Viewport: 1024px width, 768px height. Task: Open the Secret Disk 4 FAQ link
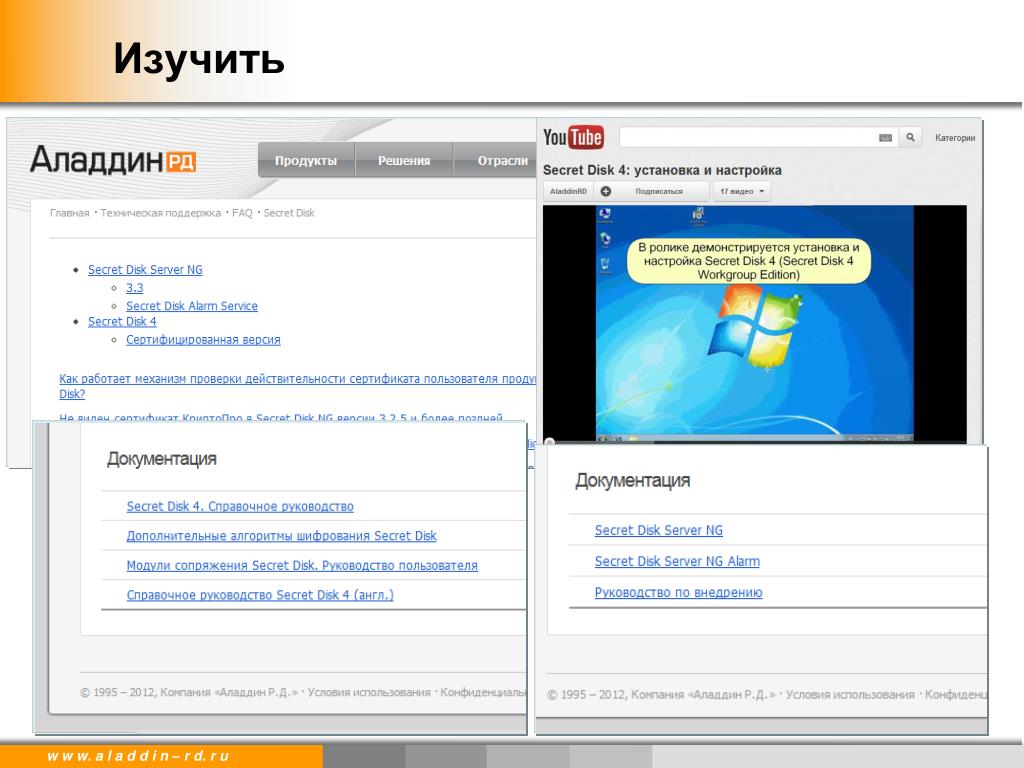[x=122, y=321]
